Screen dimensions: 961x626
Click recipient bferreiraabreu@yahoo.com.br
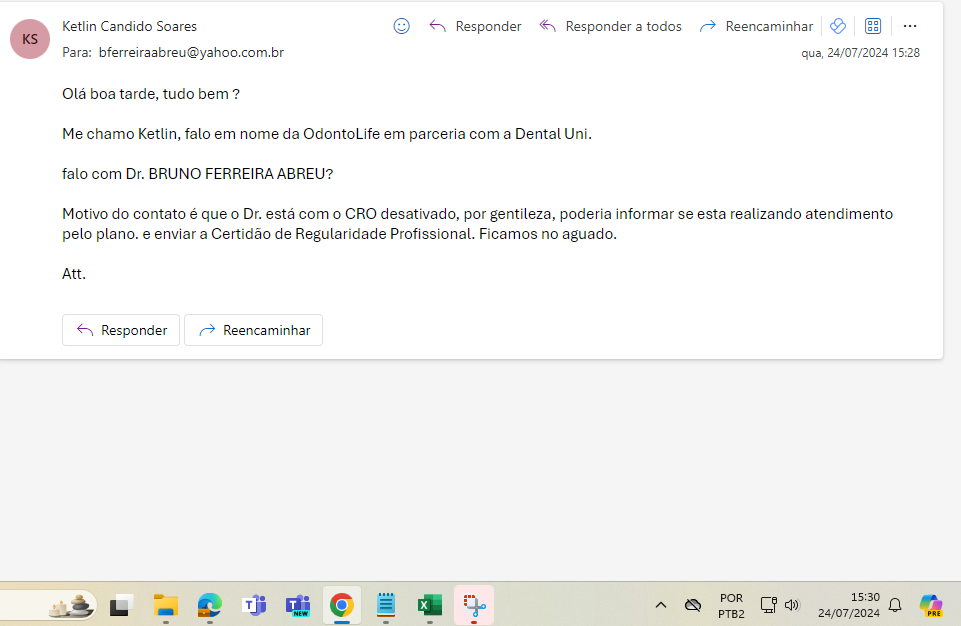tap(191, 53)
